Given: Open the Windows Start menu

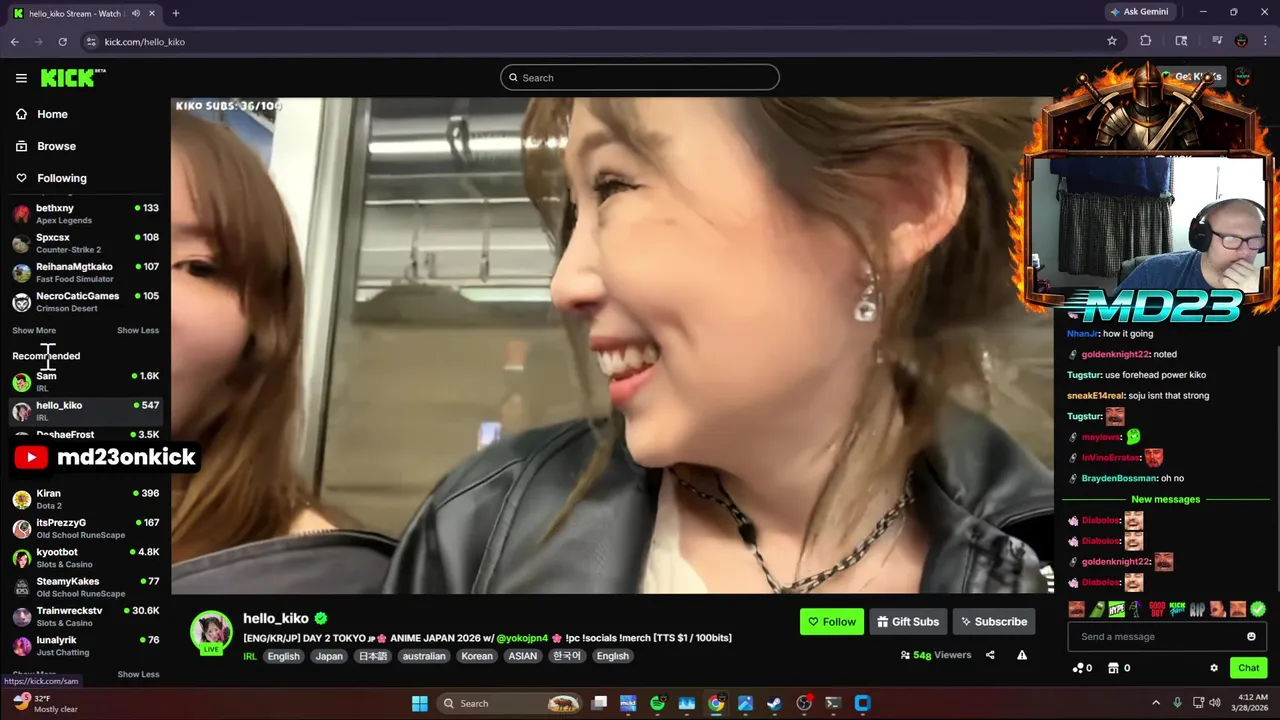Looking at the screenshot, I should click(x=420, y=703).
